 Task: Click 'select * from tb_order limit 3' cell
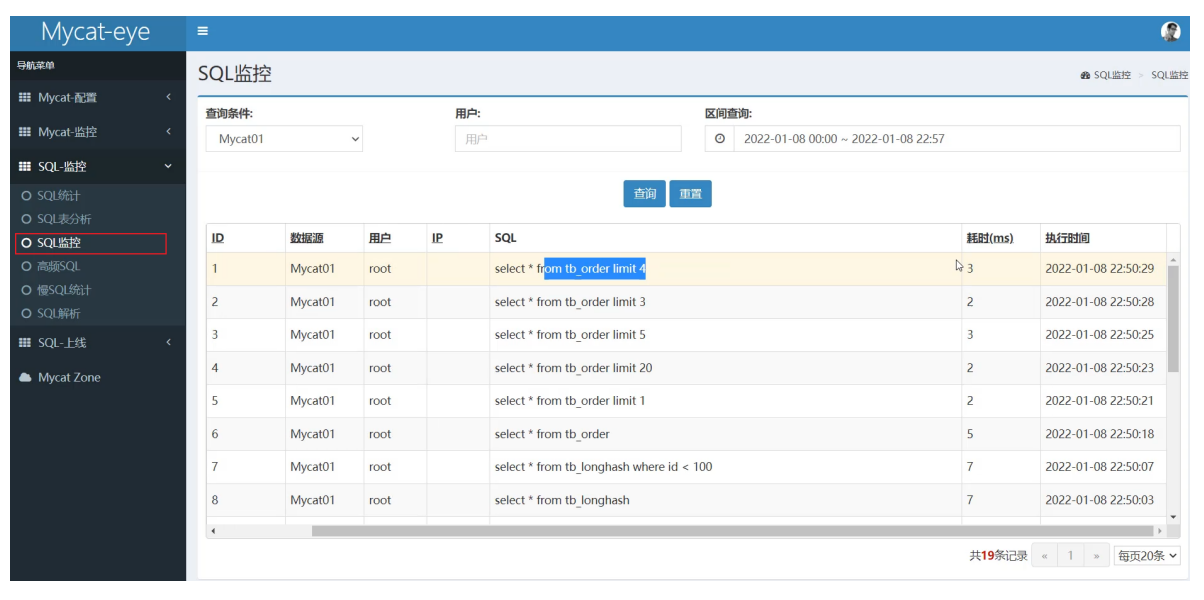click(x=725, y=302)
